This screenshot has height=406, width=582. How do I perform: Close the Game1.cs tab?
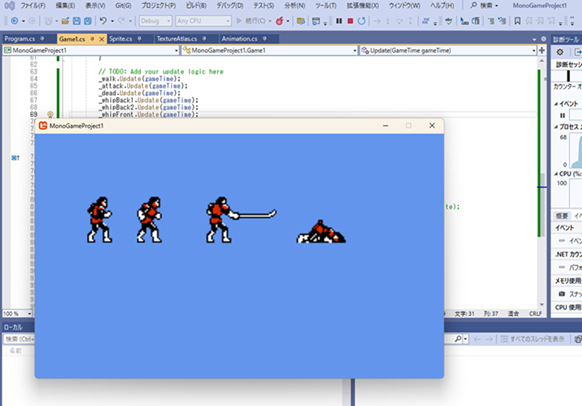(101, 39)
